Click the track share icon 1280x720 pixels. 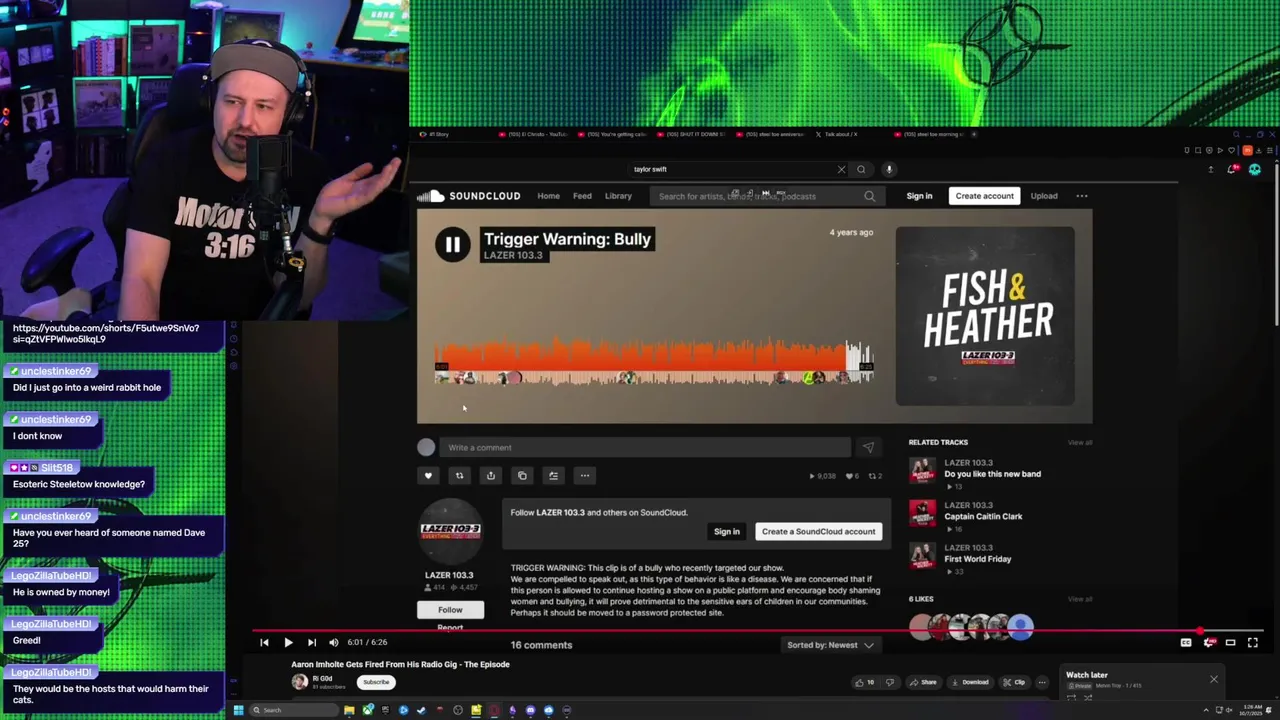490,475
